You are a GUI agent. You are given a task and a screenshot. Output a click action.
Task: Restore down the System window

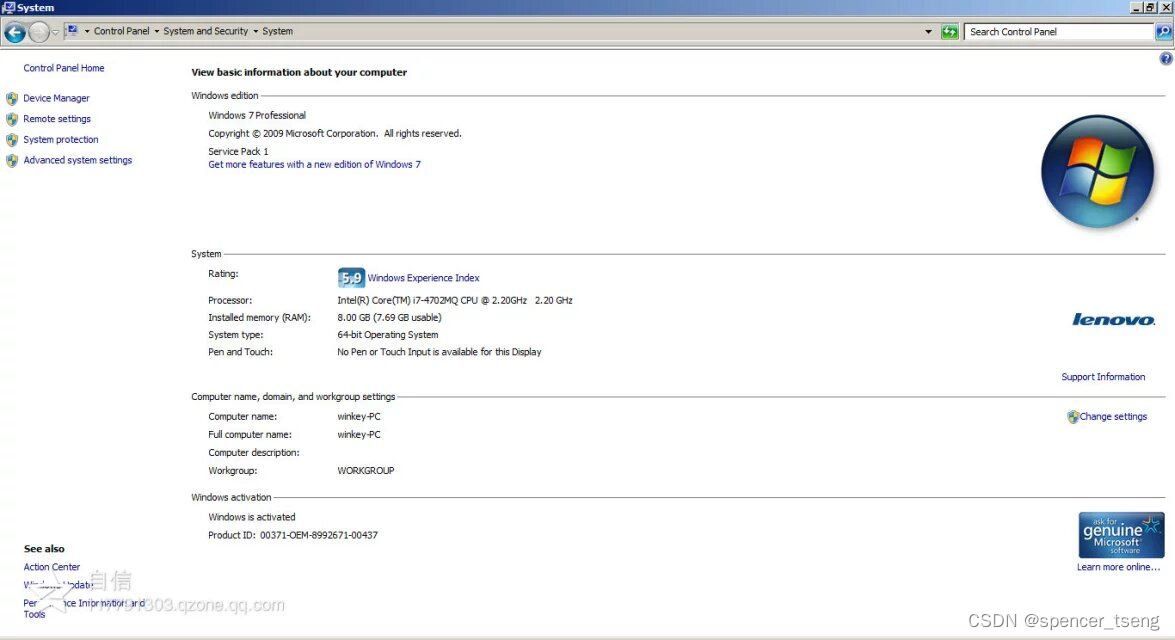tap(1151, 7)
